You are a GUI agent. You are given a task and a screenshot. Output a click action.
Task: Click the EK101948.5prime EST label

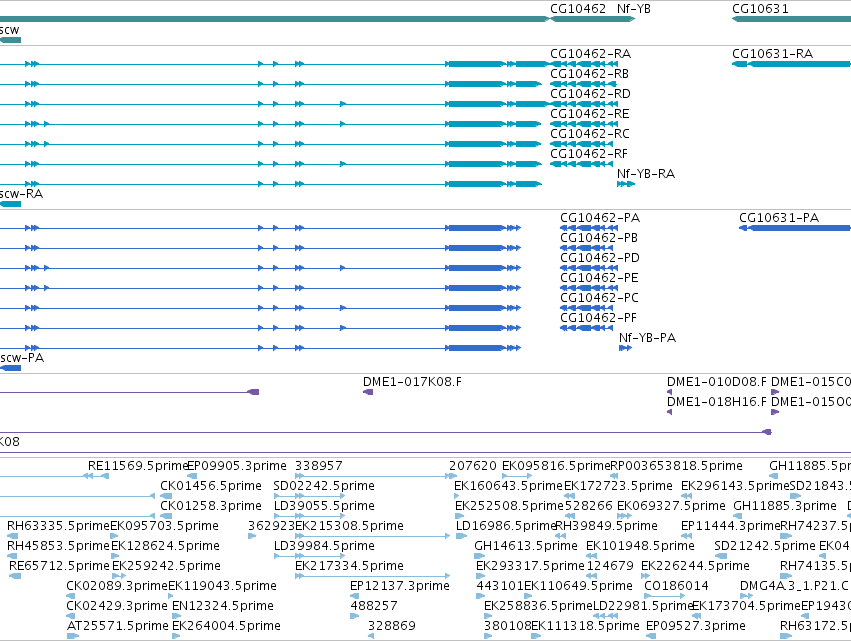640,546
